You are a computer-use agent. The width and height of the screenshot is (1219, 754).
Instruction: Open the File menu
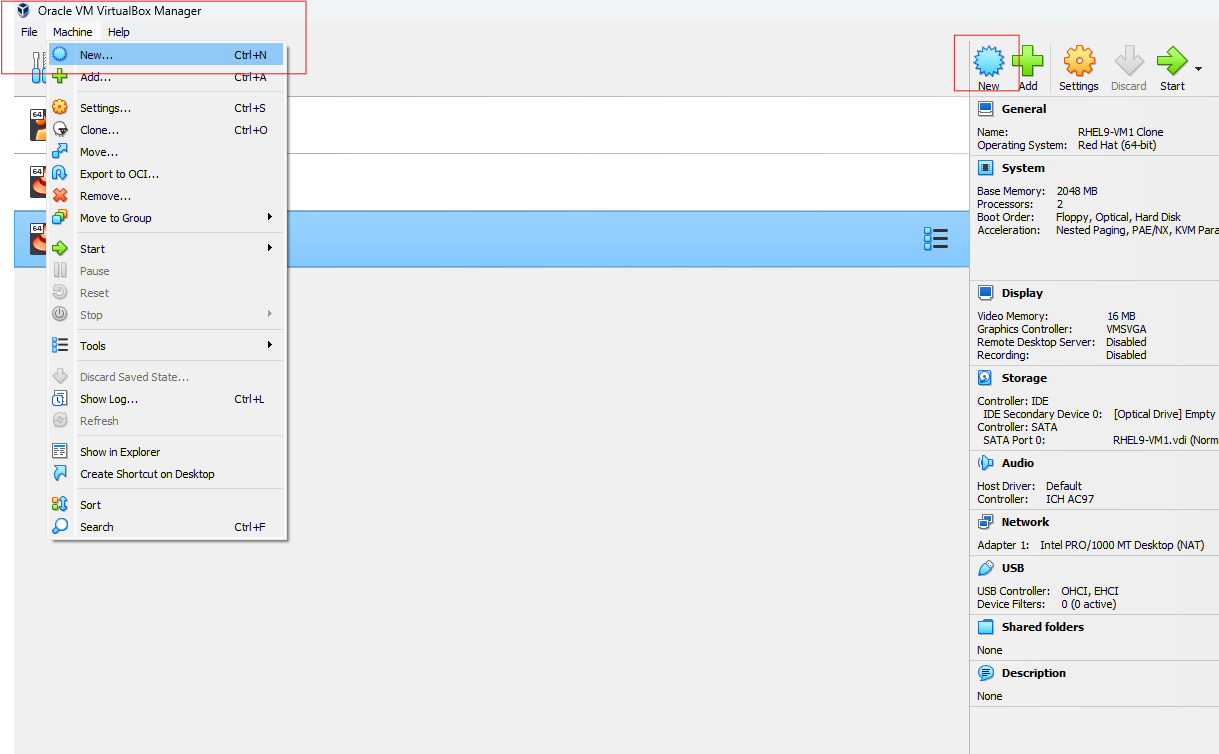(29, 32)
